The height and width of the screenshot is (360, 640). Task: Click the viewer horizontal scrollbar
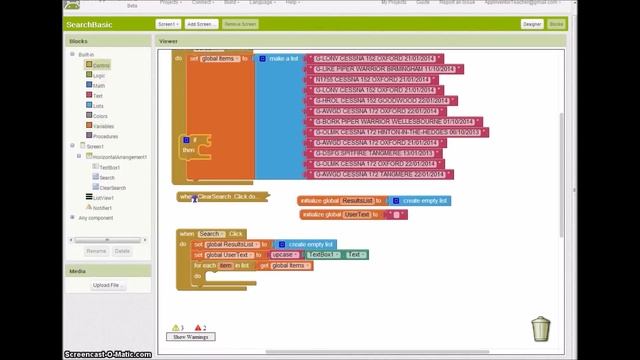(378, 351)
